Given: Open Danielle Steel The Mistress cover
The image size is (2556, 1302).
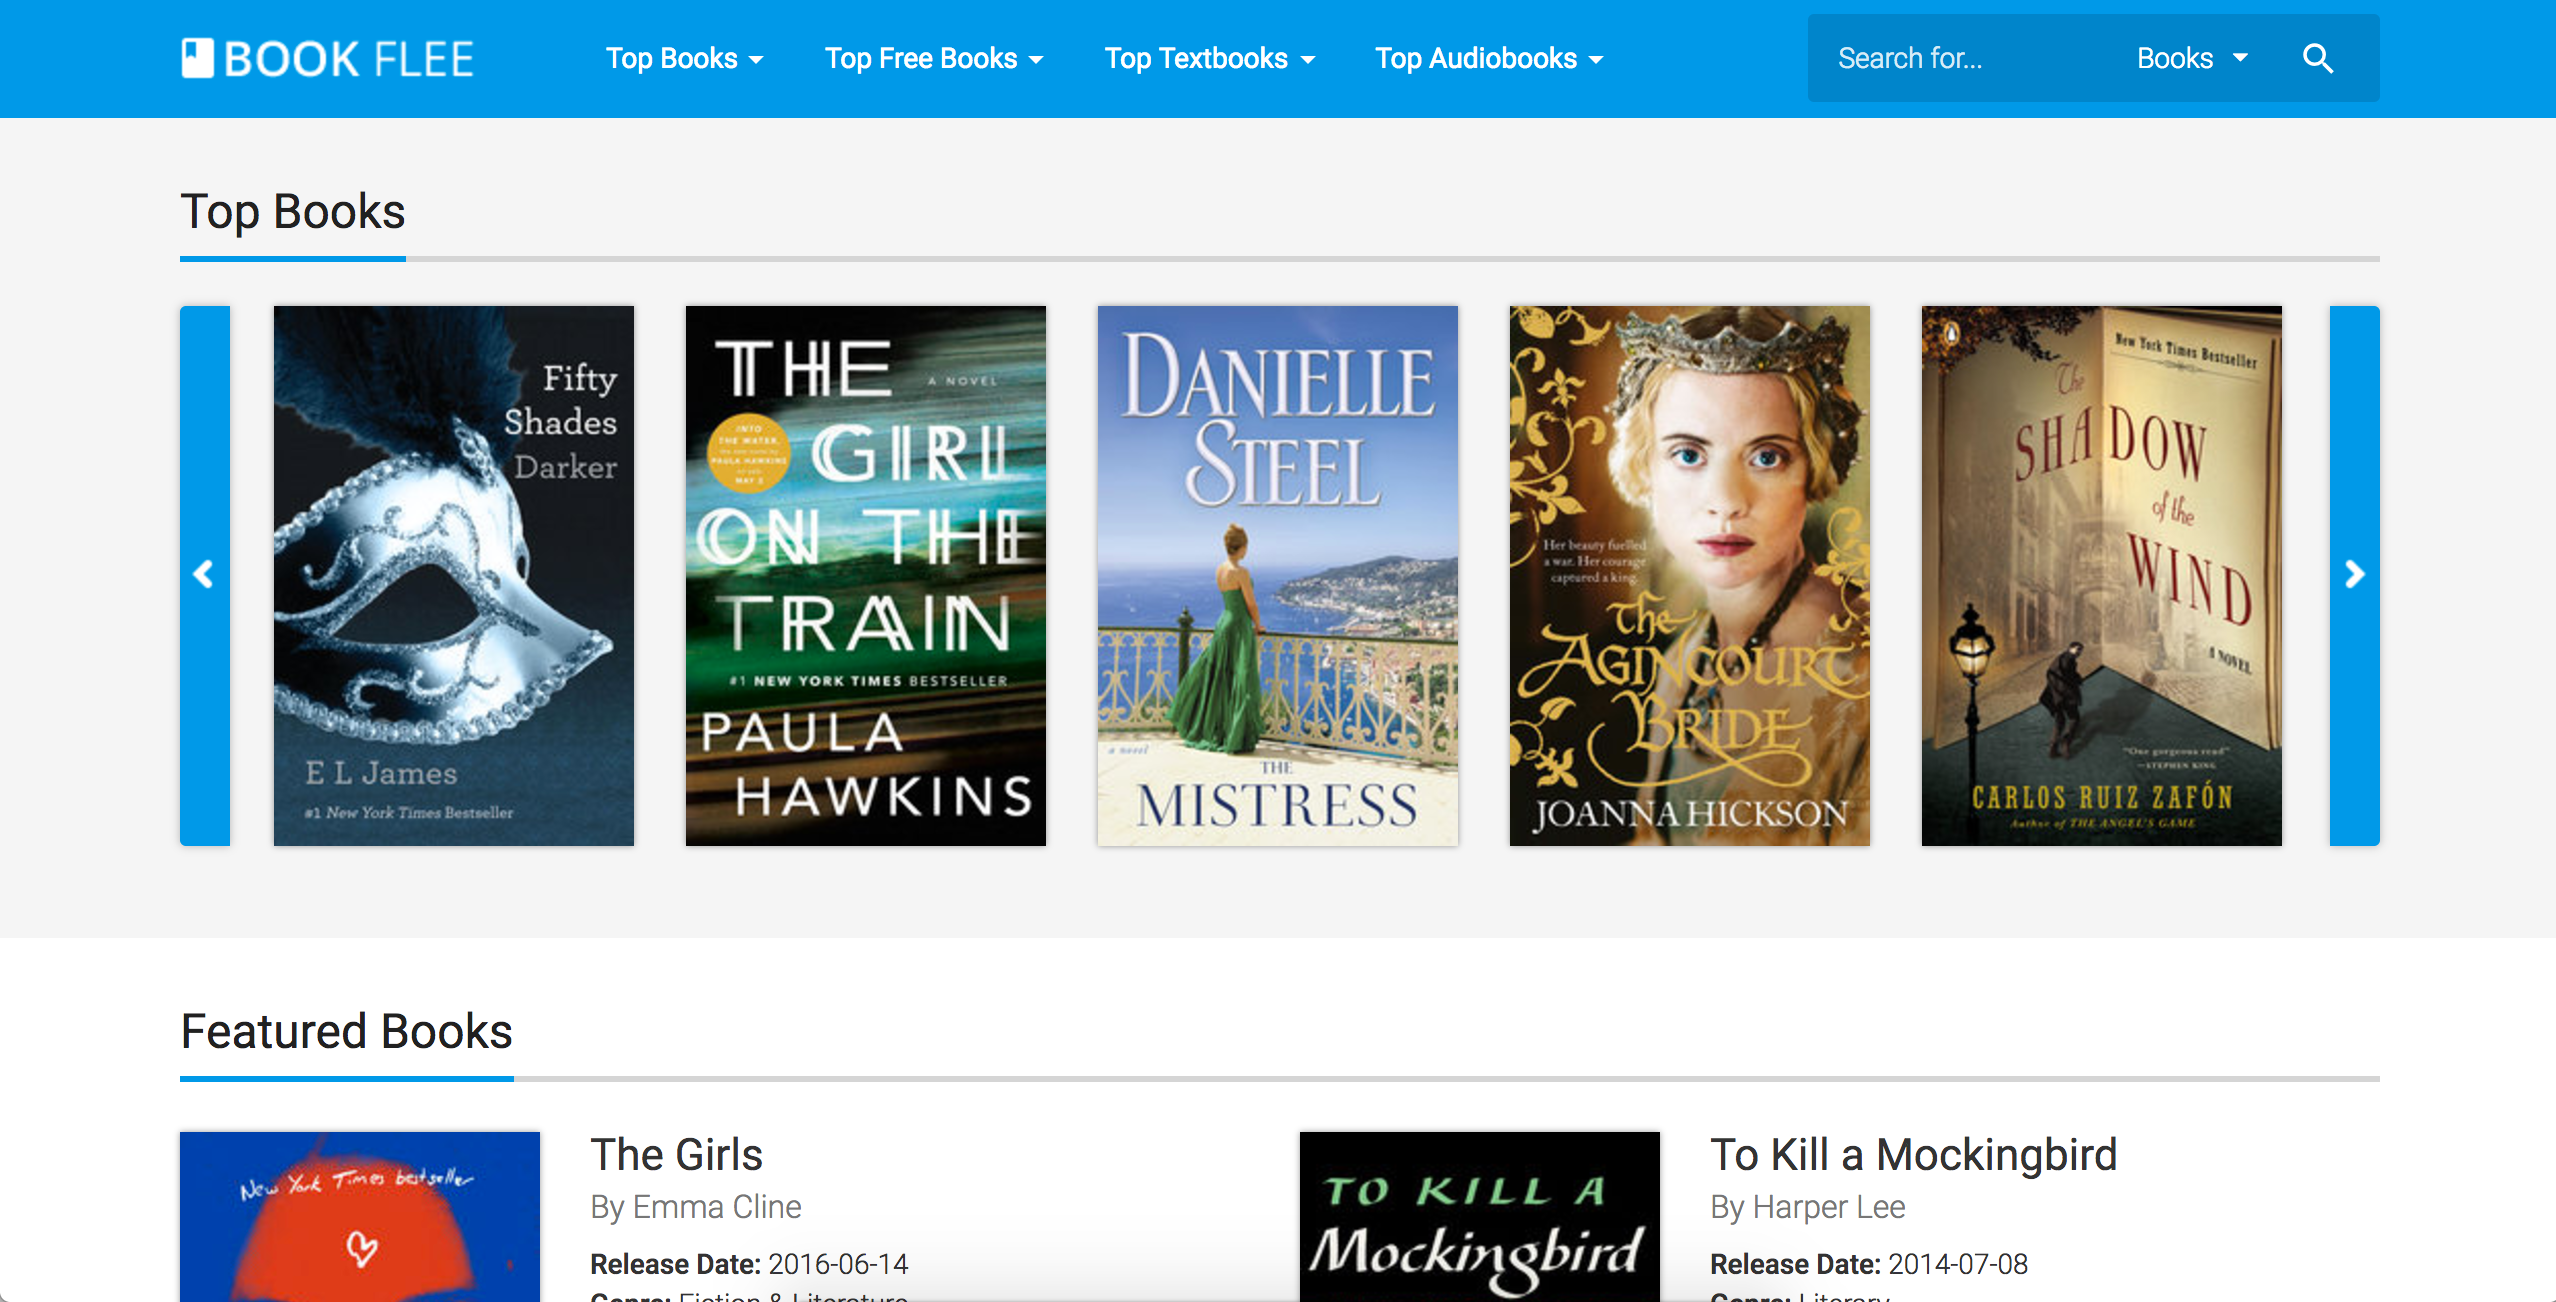Looking at the screenshot, I should (1277, 575).
